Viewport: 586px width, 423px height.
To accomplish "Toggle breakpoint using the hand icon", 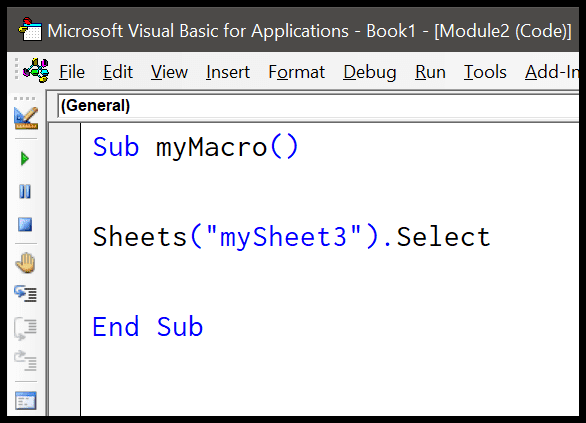I will click(25, 263).
